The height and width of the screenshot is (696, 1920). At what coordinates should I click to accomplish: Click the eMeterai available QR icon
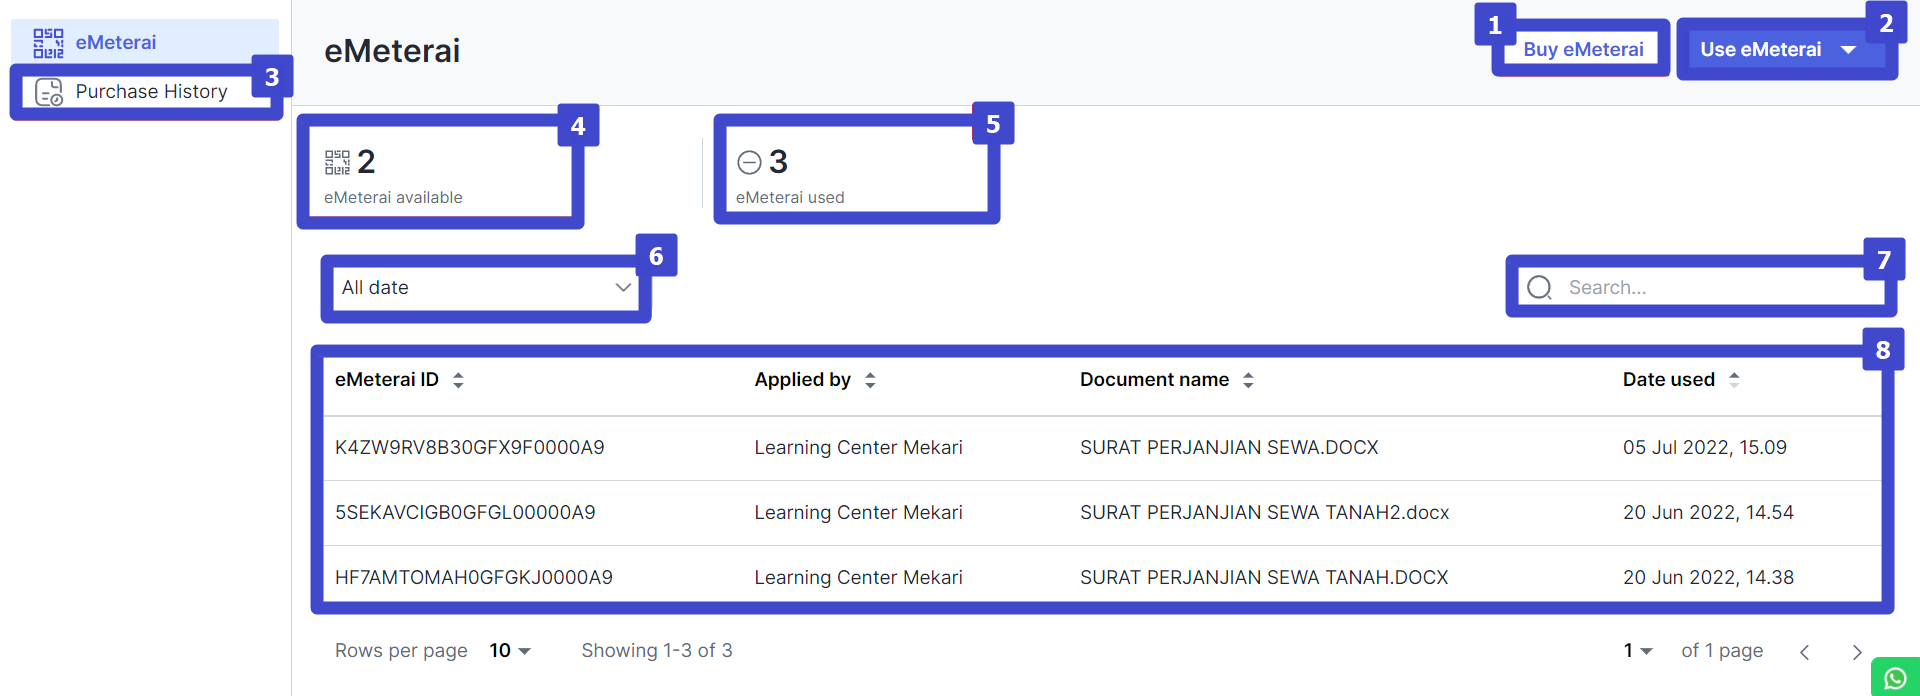click(x=337, y=162)
